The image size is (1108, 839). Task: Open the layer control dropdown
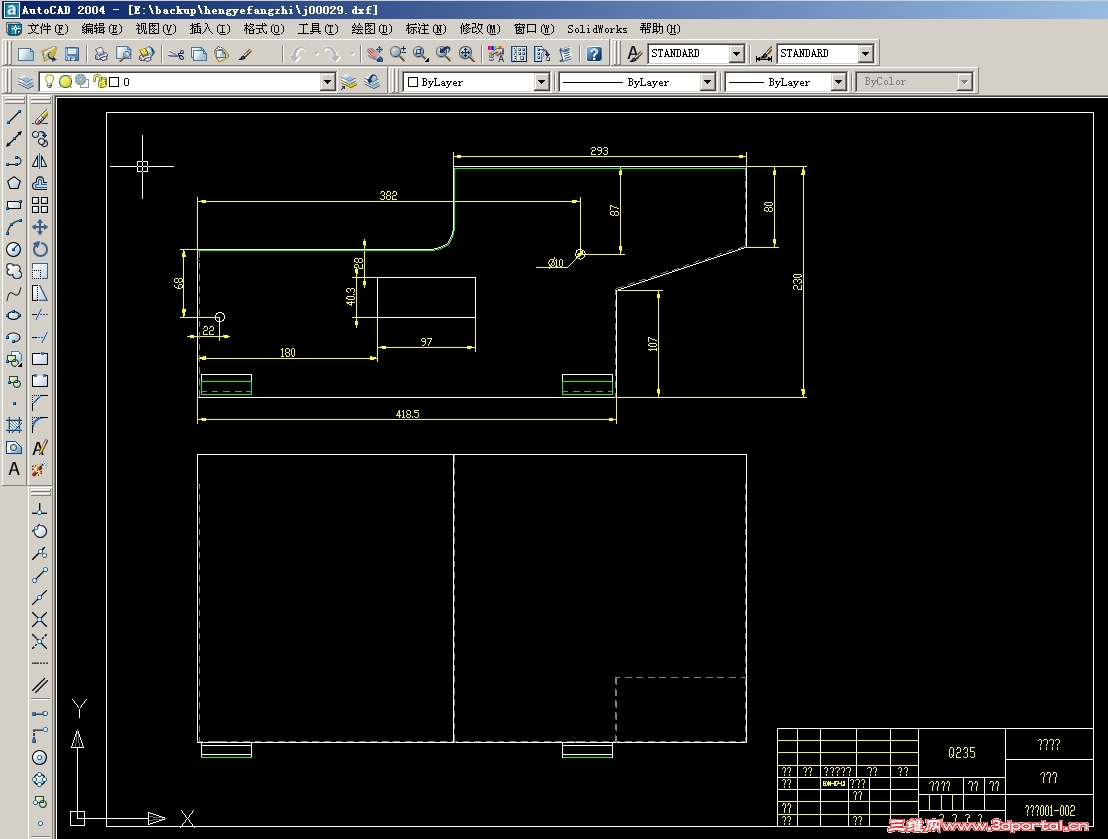click(x=327, y=81)
